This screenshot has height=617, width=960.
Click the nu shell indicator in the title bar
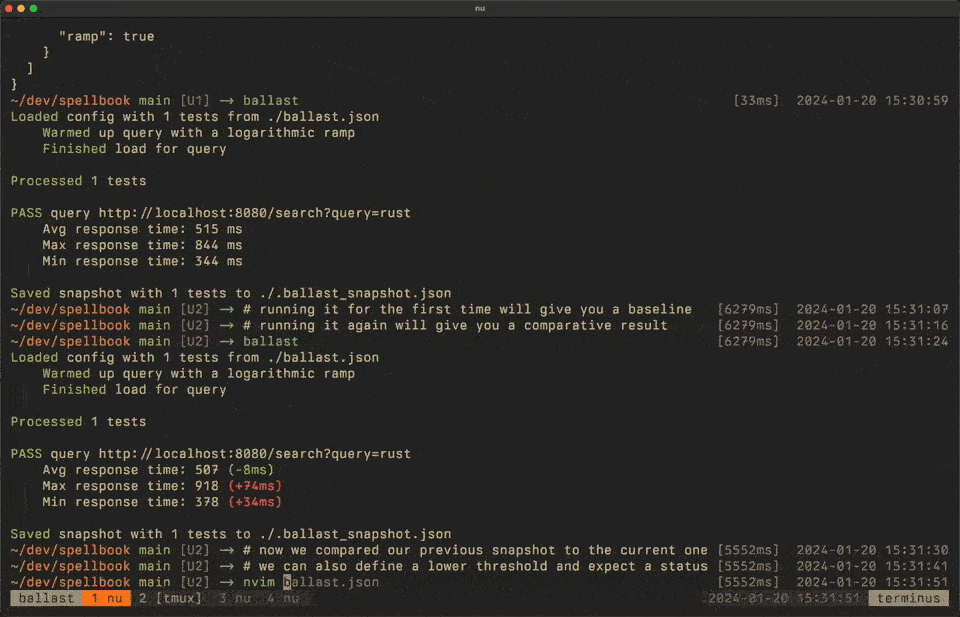click(479, 8)
